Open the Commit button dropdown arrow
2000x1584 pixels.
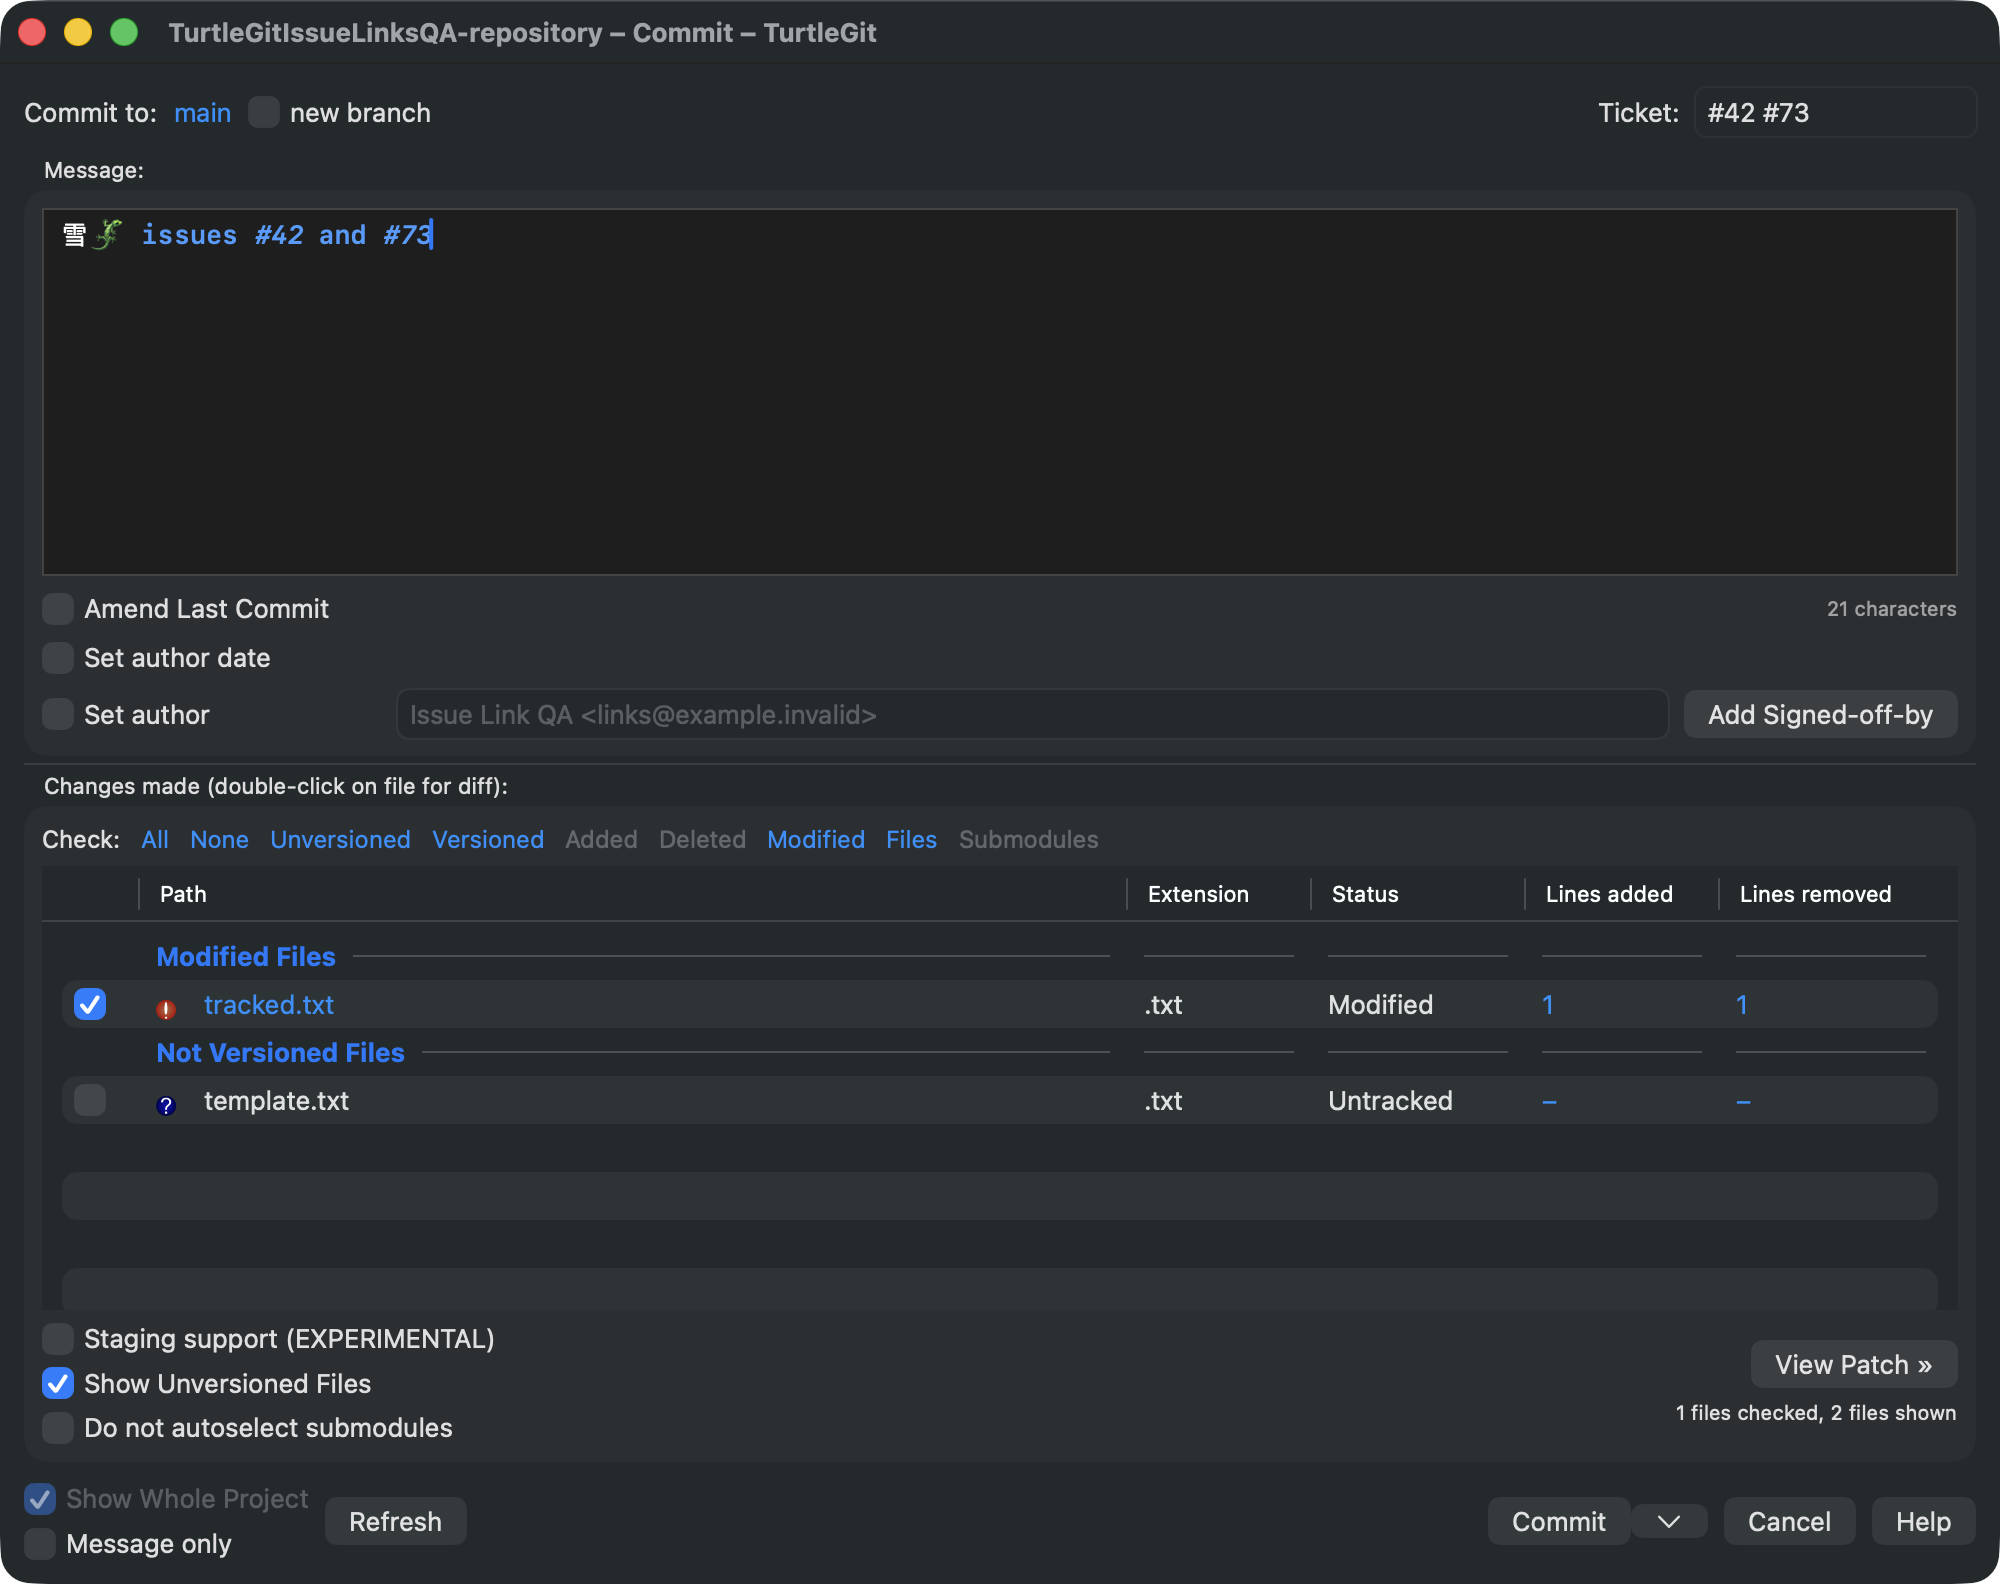tap(1669, 1521)
